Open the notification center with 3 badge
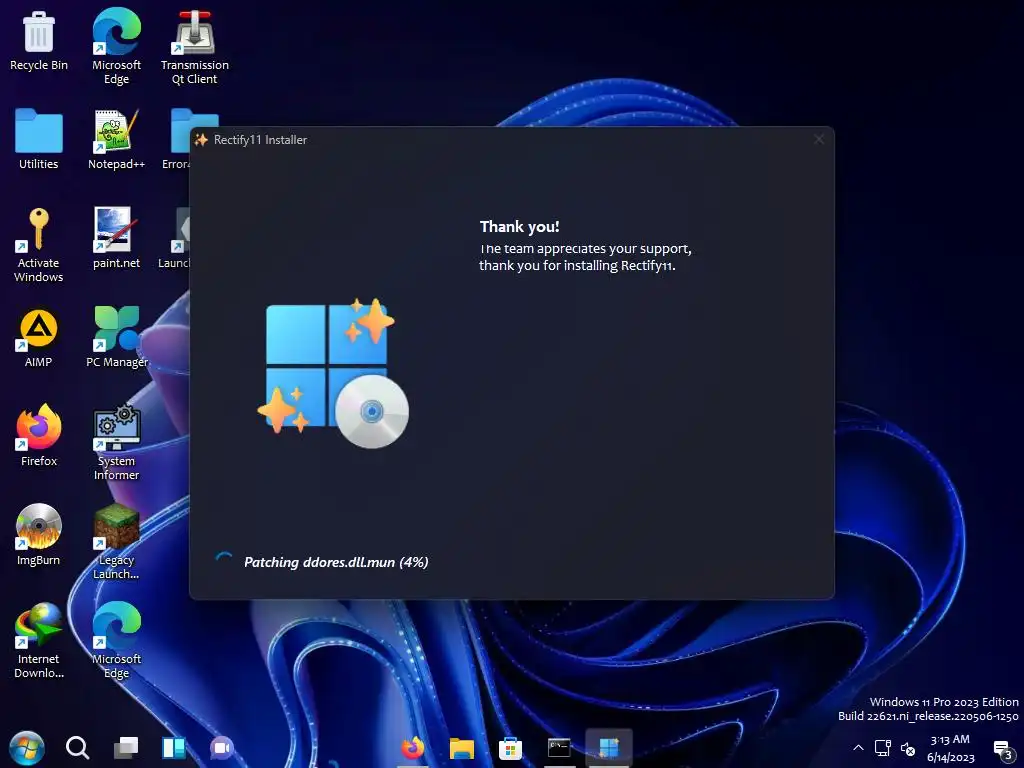1024x768 pixels. [1002, 750]
